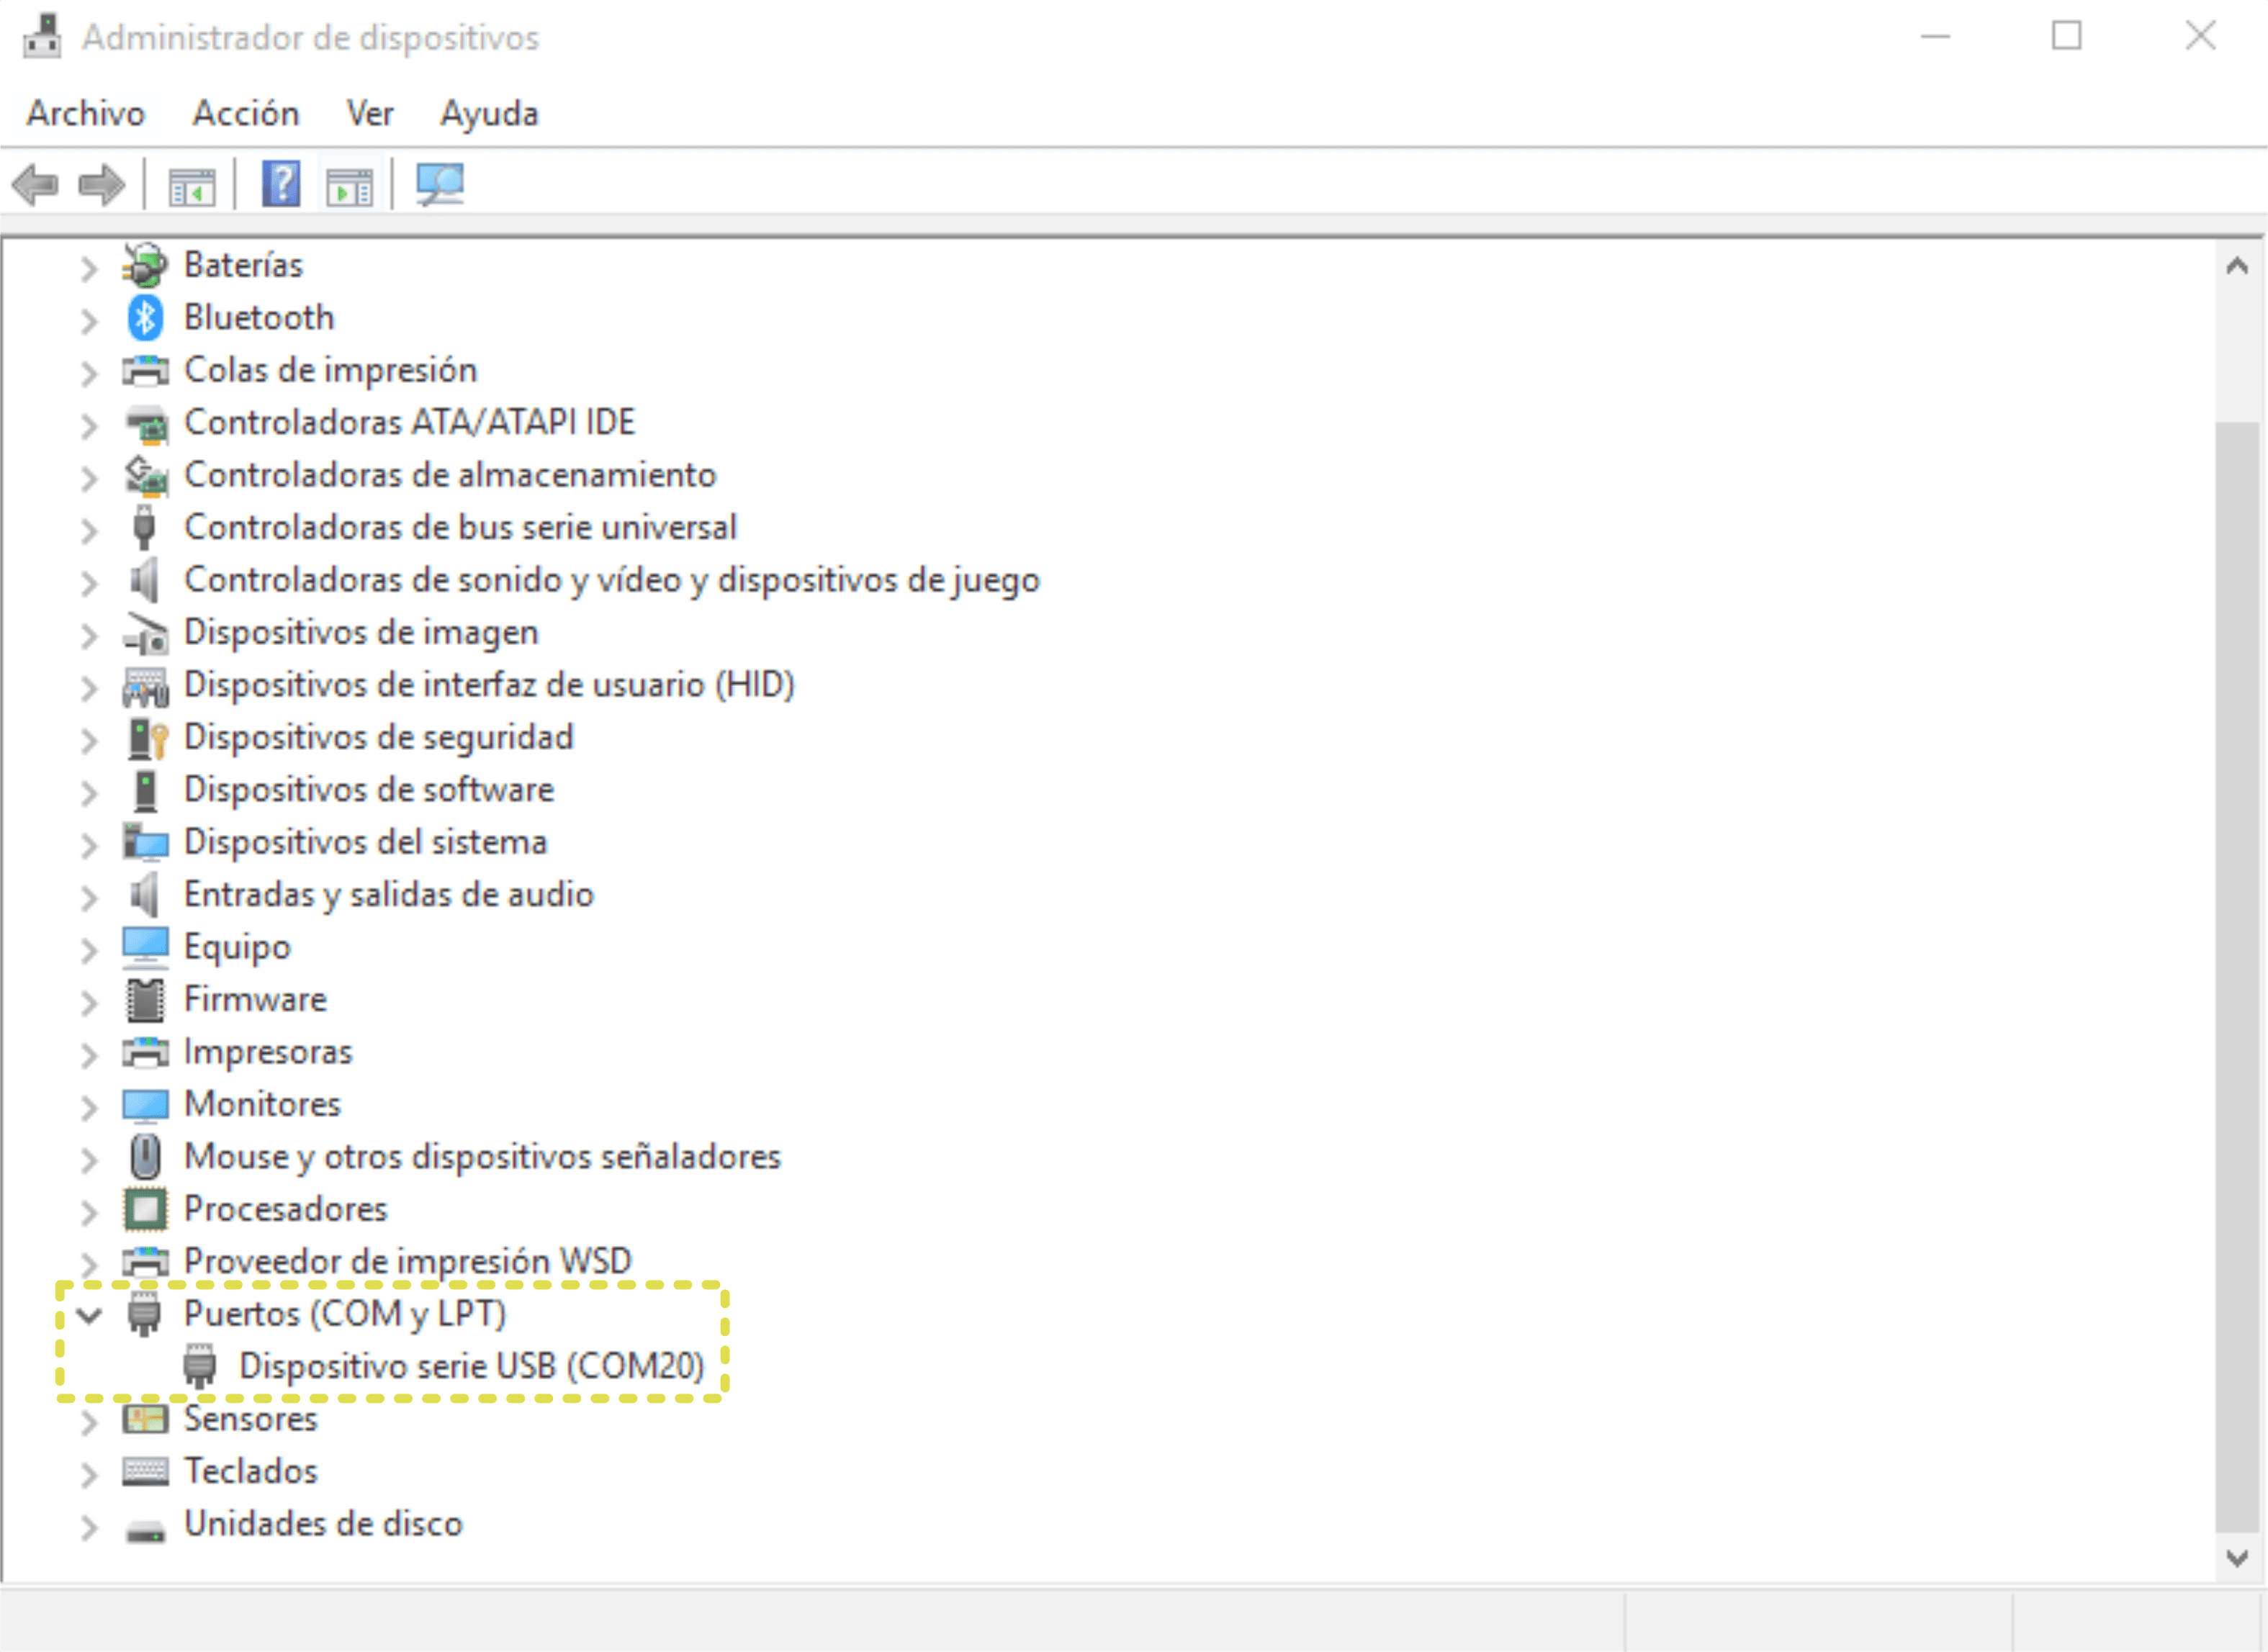The width and height of the screenshot is (2268, 1652).
Task: Click the Baterías battery icon
Action: coord(145,265)
